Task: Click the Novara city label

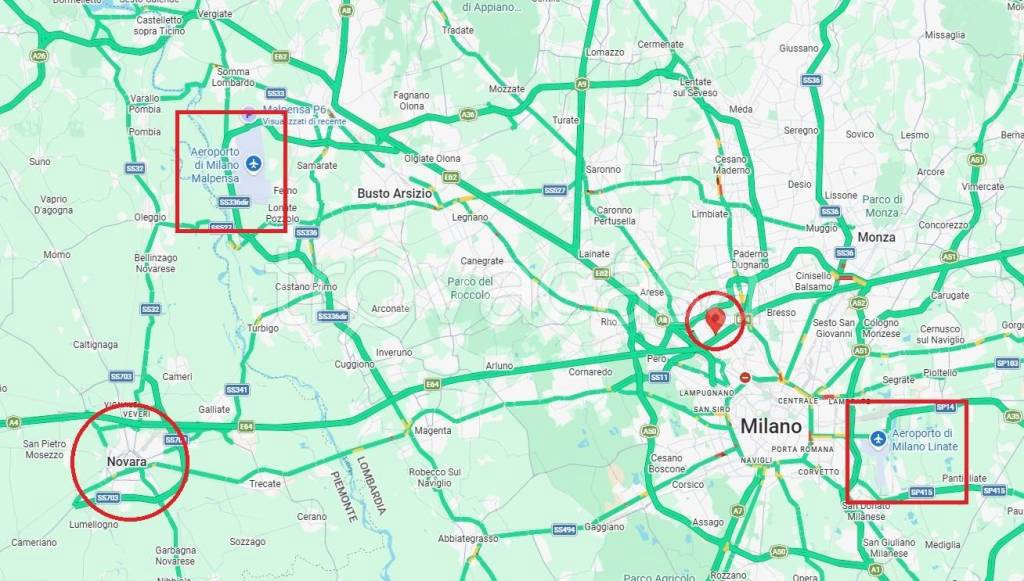Action: pyautogui.click(x=127, y=462)
